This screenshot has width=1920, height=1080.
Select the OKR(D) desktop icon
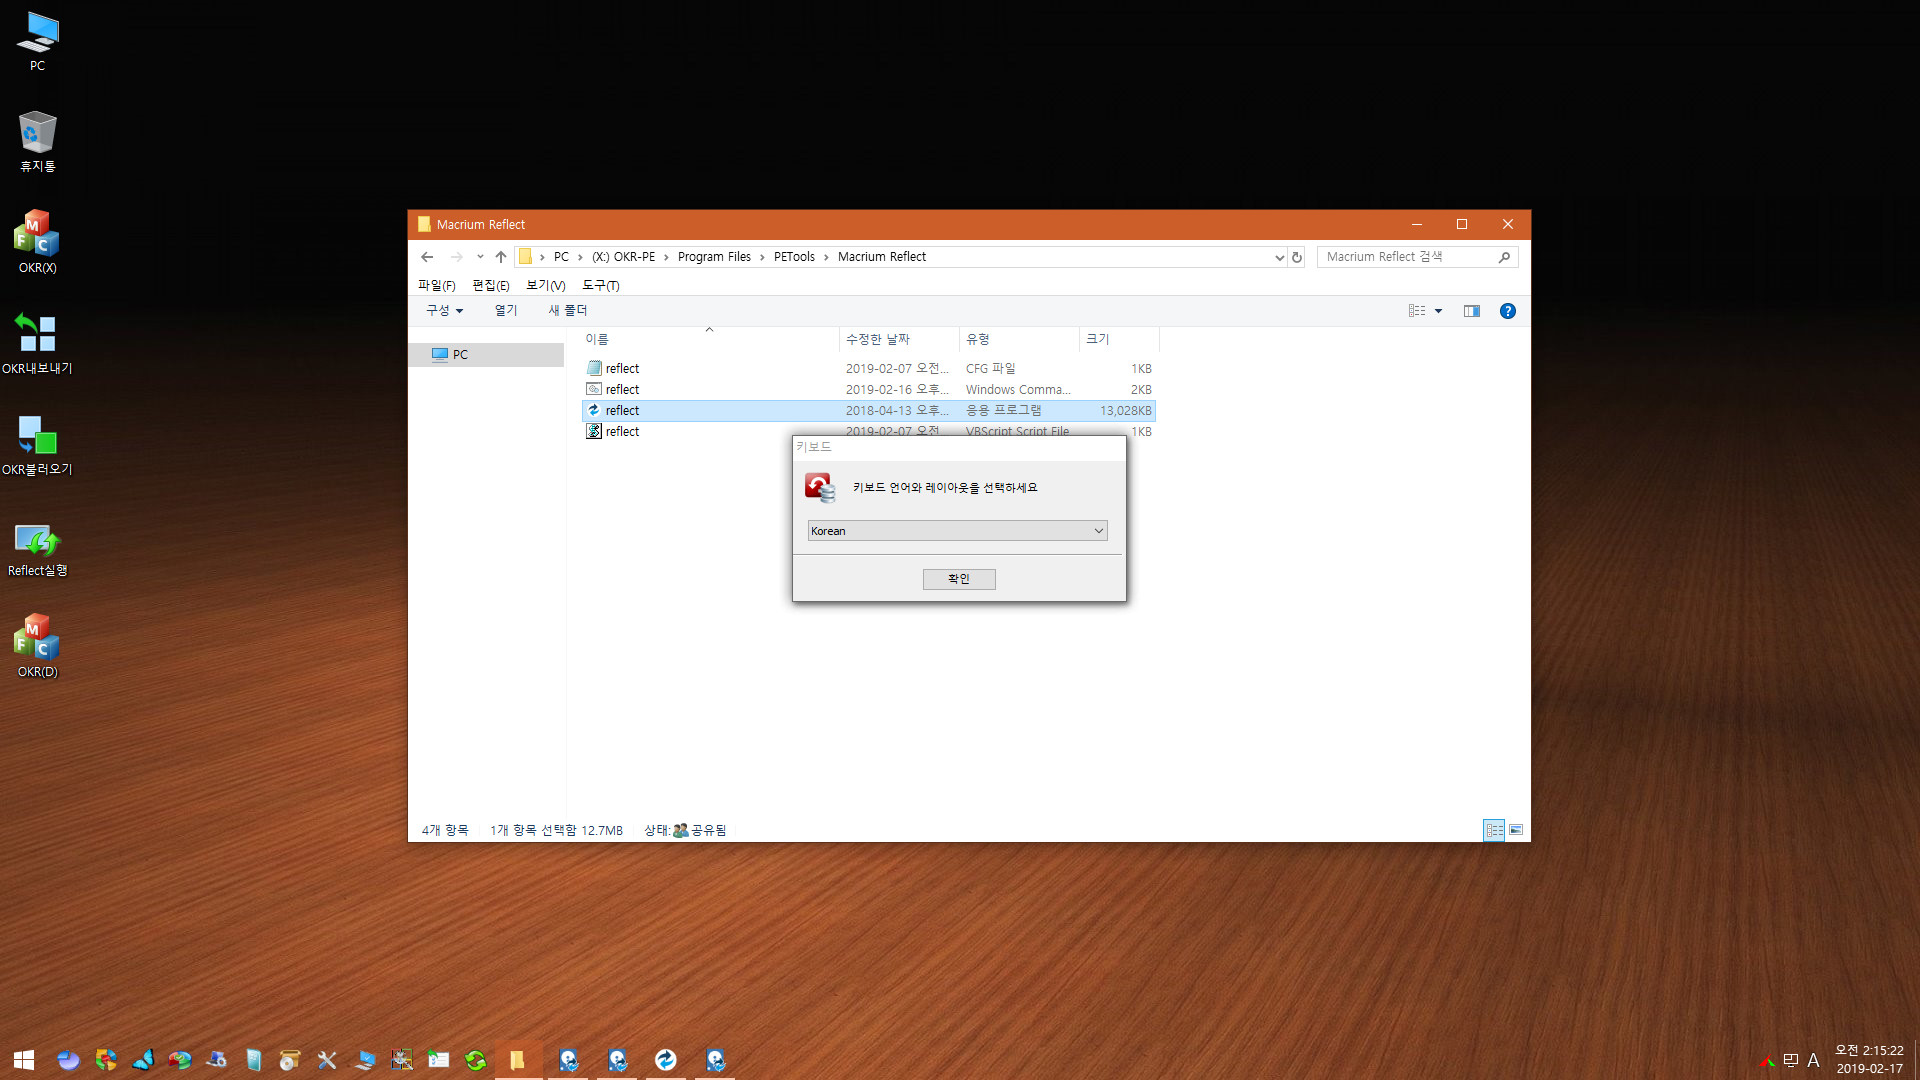(37, 646)
